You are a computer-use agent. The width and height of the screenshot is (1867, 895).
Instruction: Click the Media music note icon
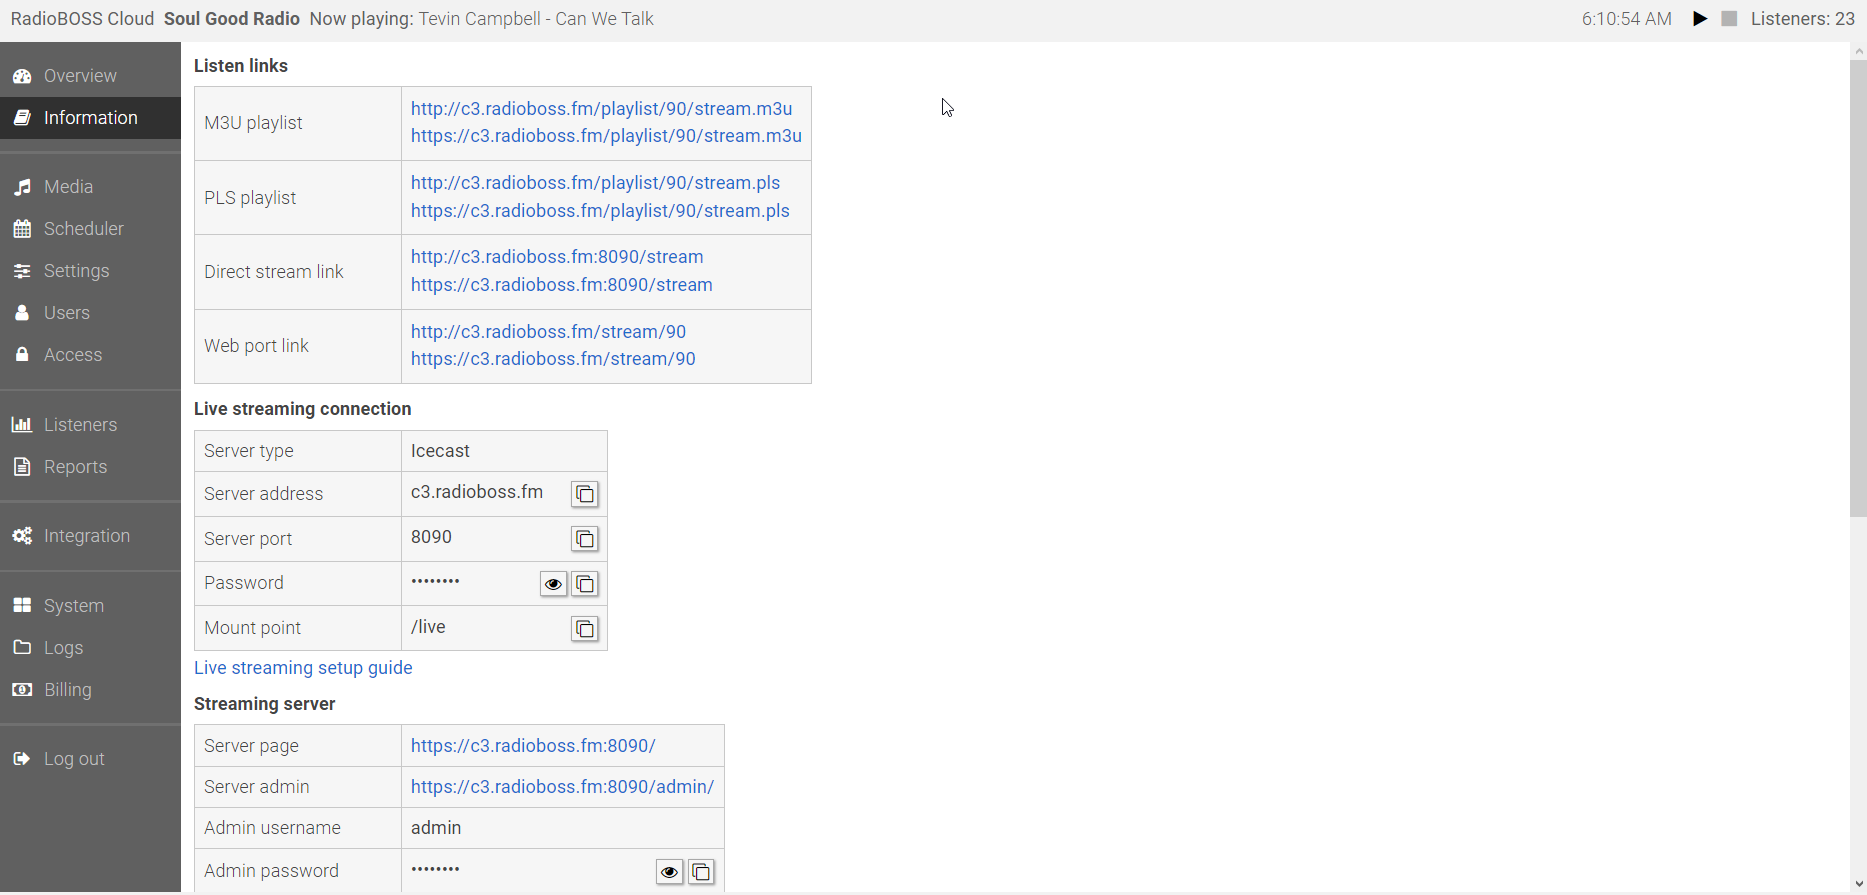pyautogui.click(x=22, y=187)
